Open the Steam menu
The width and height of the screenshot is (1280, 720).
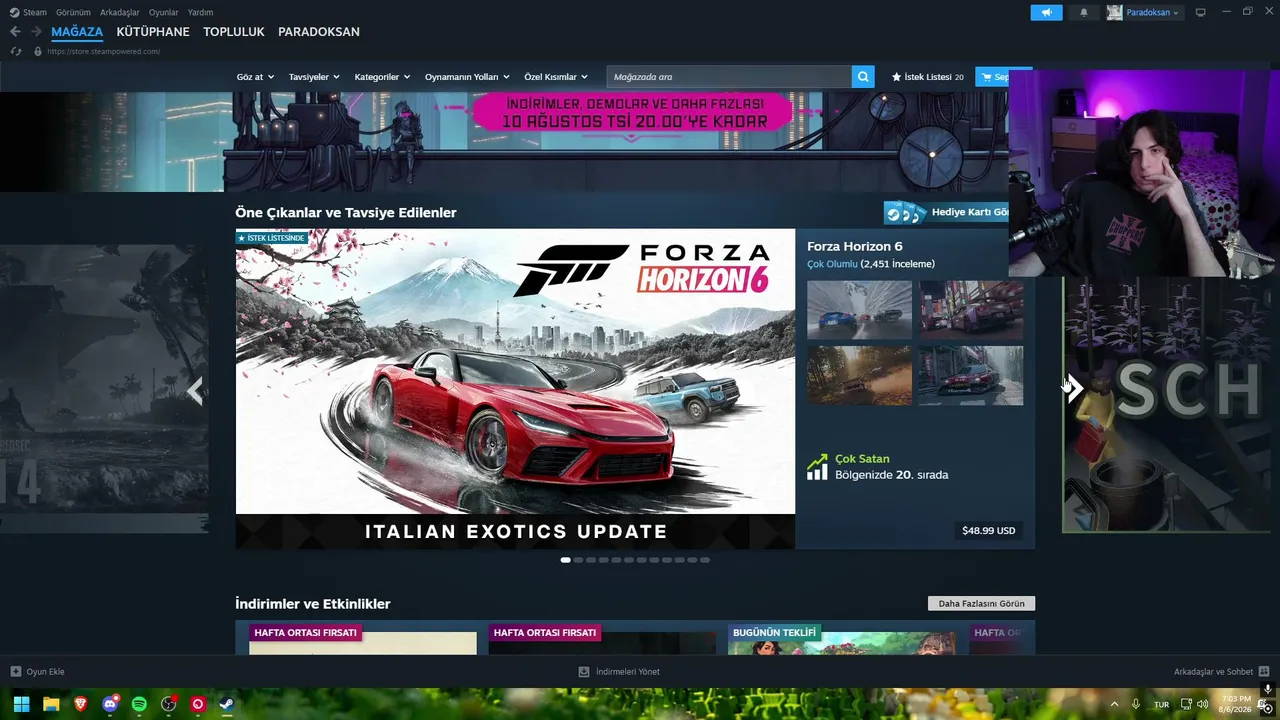click(x=35, y=12)
